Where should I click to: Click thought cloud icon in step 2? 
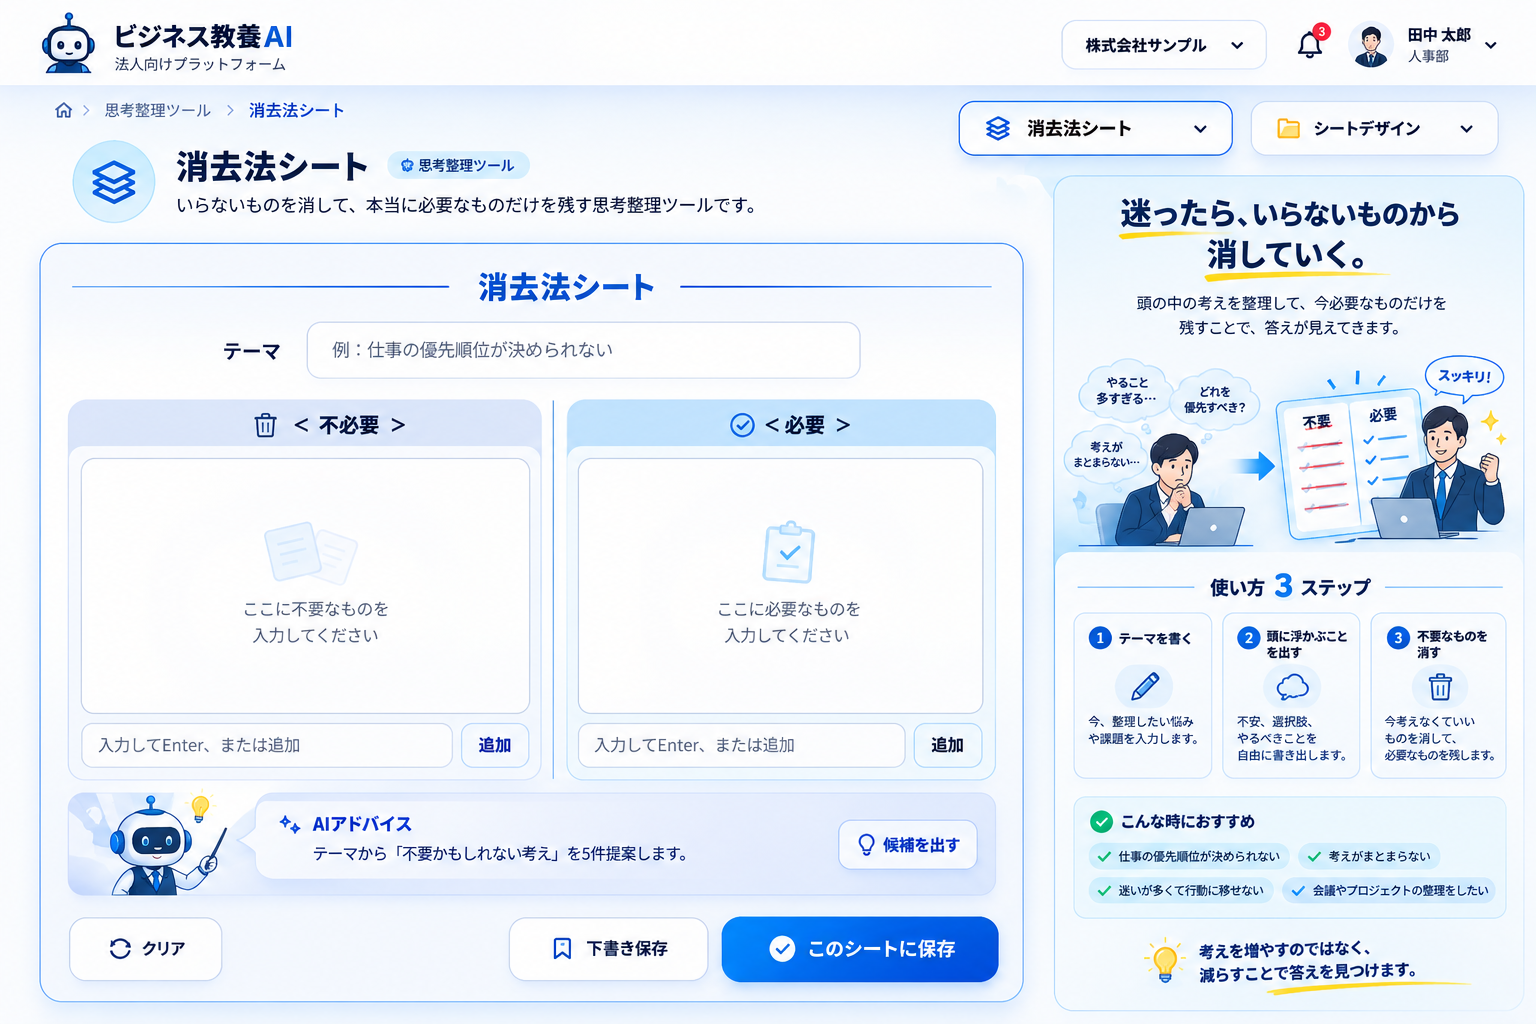[1292, 686]
